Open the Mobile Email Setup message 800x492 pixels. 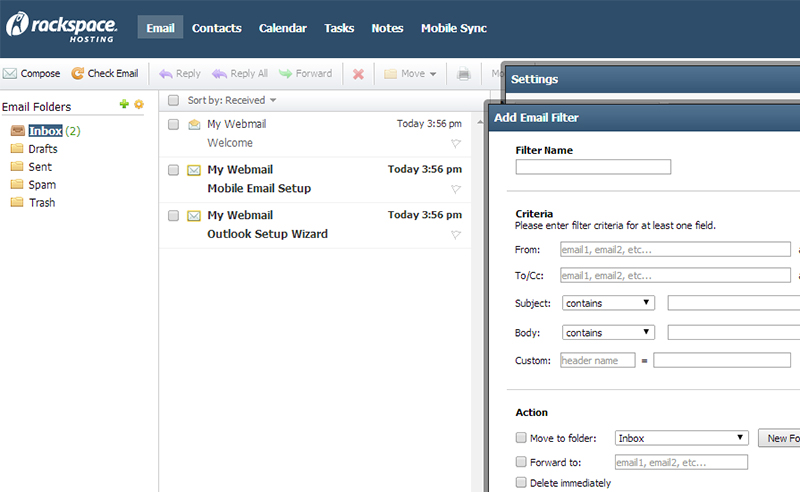click(x=259, y=188)
